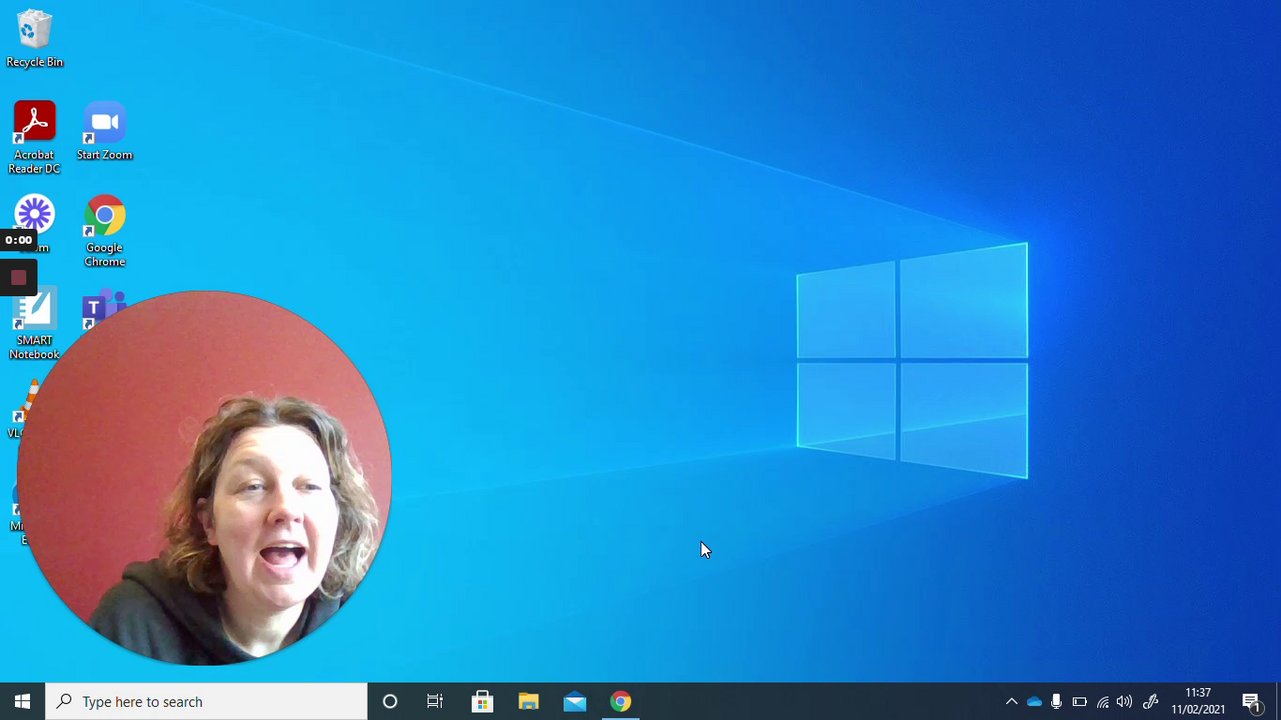Check battery status in the tray
1281x720 pixels.
(1079, 701)
